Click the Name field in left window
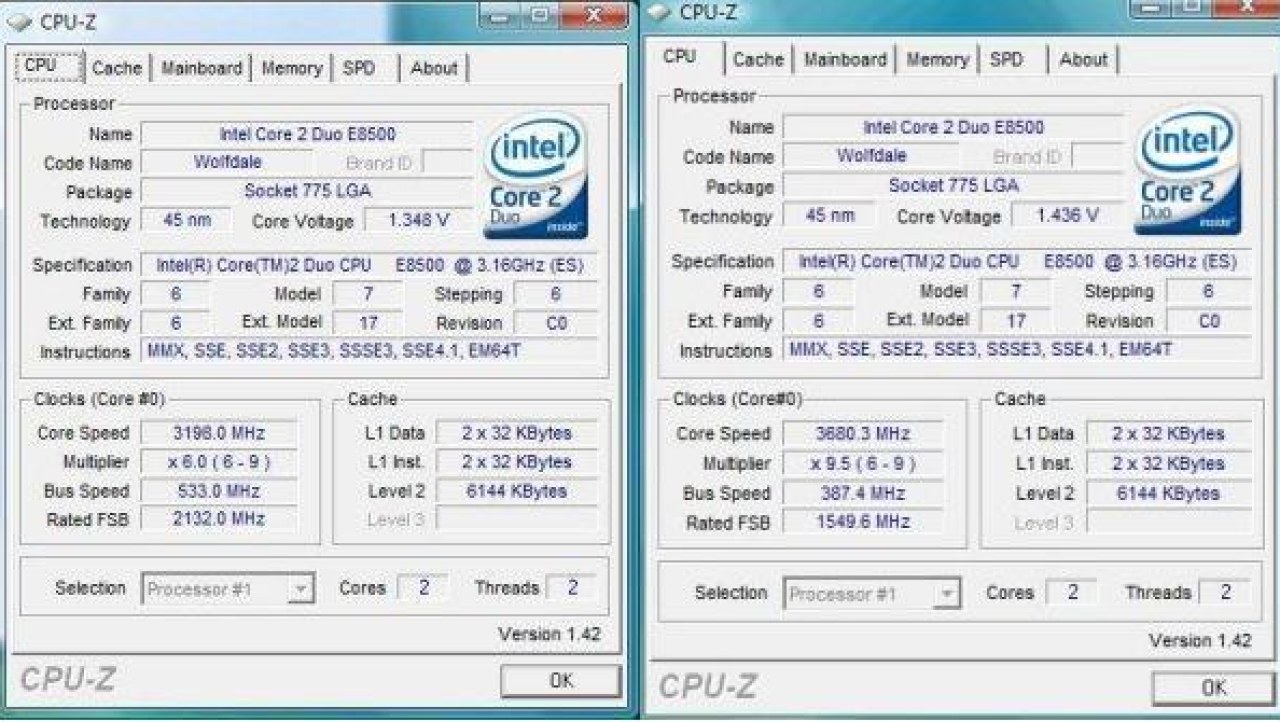 (307, 134)
